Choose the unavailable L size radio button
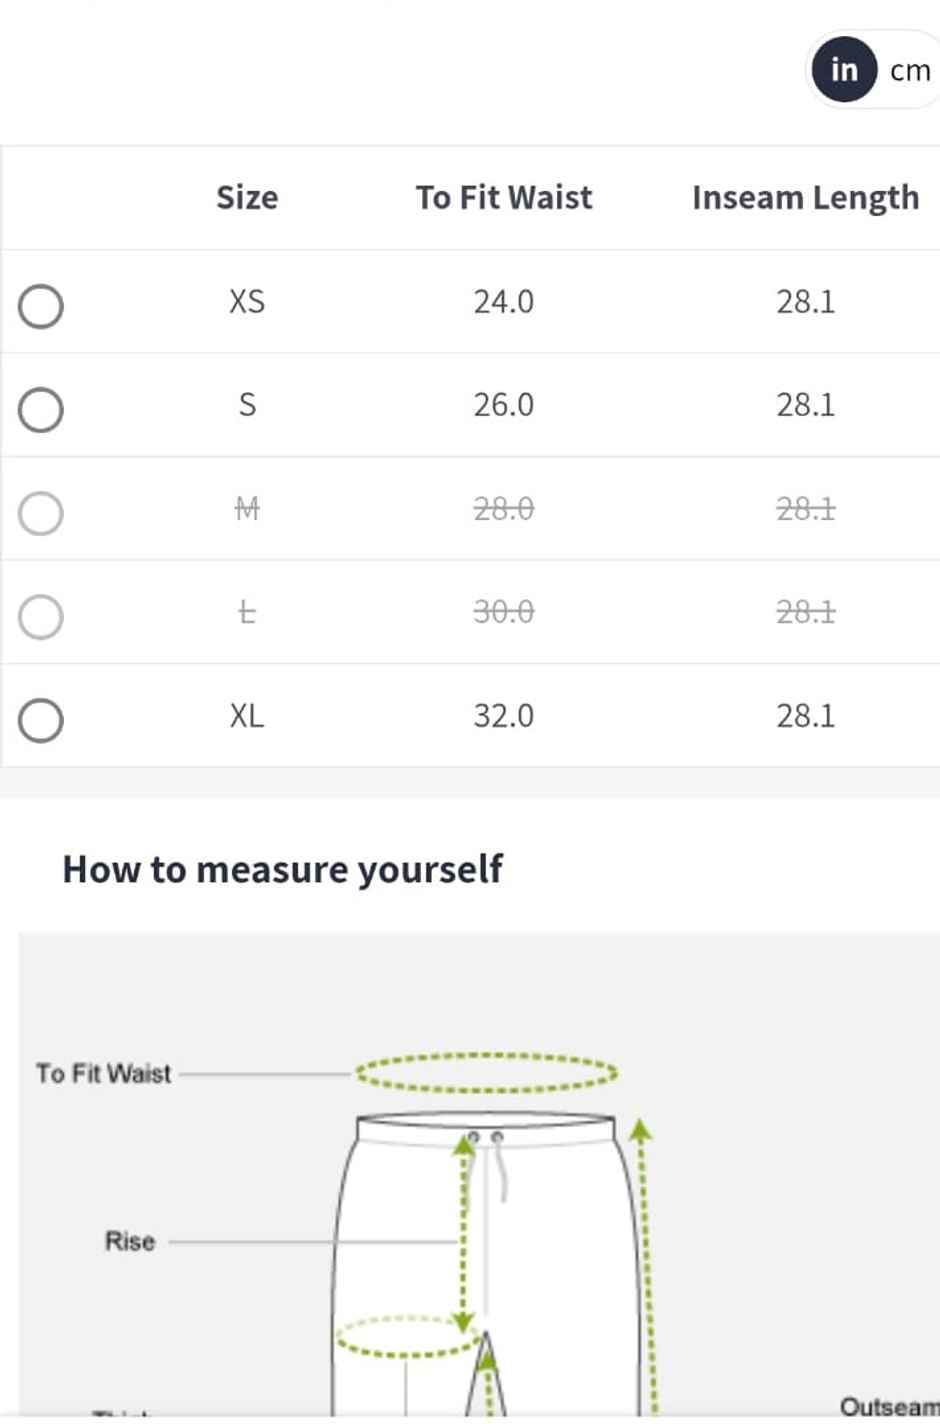This screenshot has width=940, height=1424. 41,617
